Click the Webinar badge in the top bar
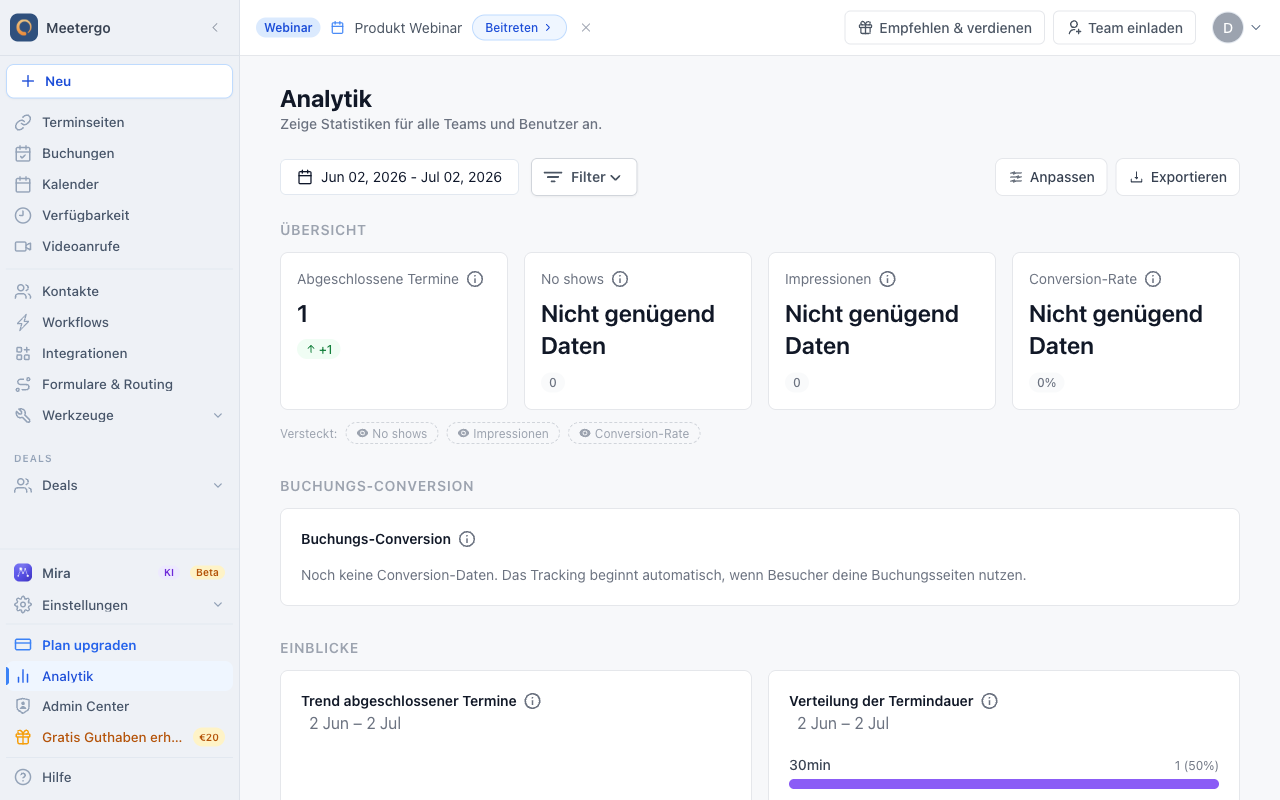This screenshot has height=800, width=1280. coord(288,28)
